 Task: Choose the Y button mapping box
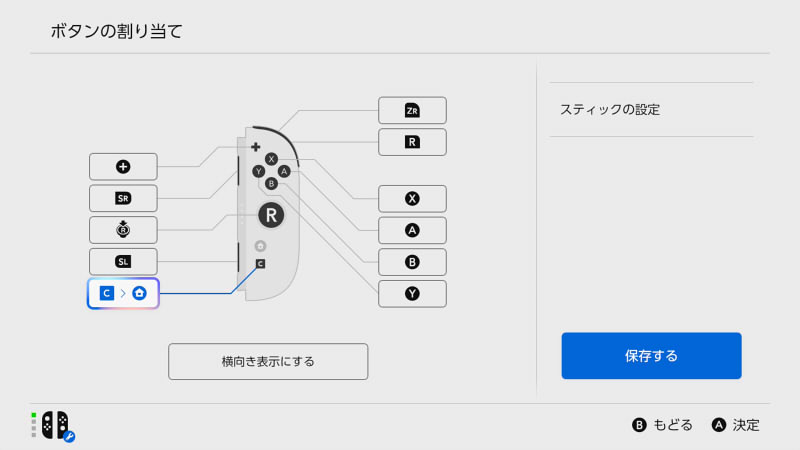point(412,293)
